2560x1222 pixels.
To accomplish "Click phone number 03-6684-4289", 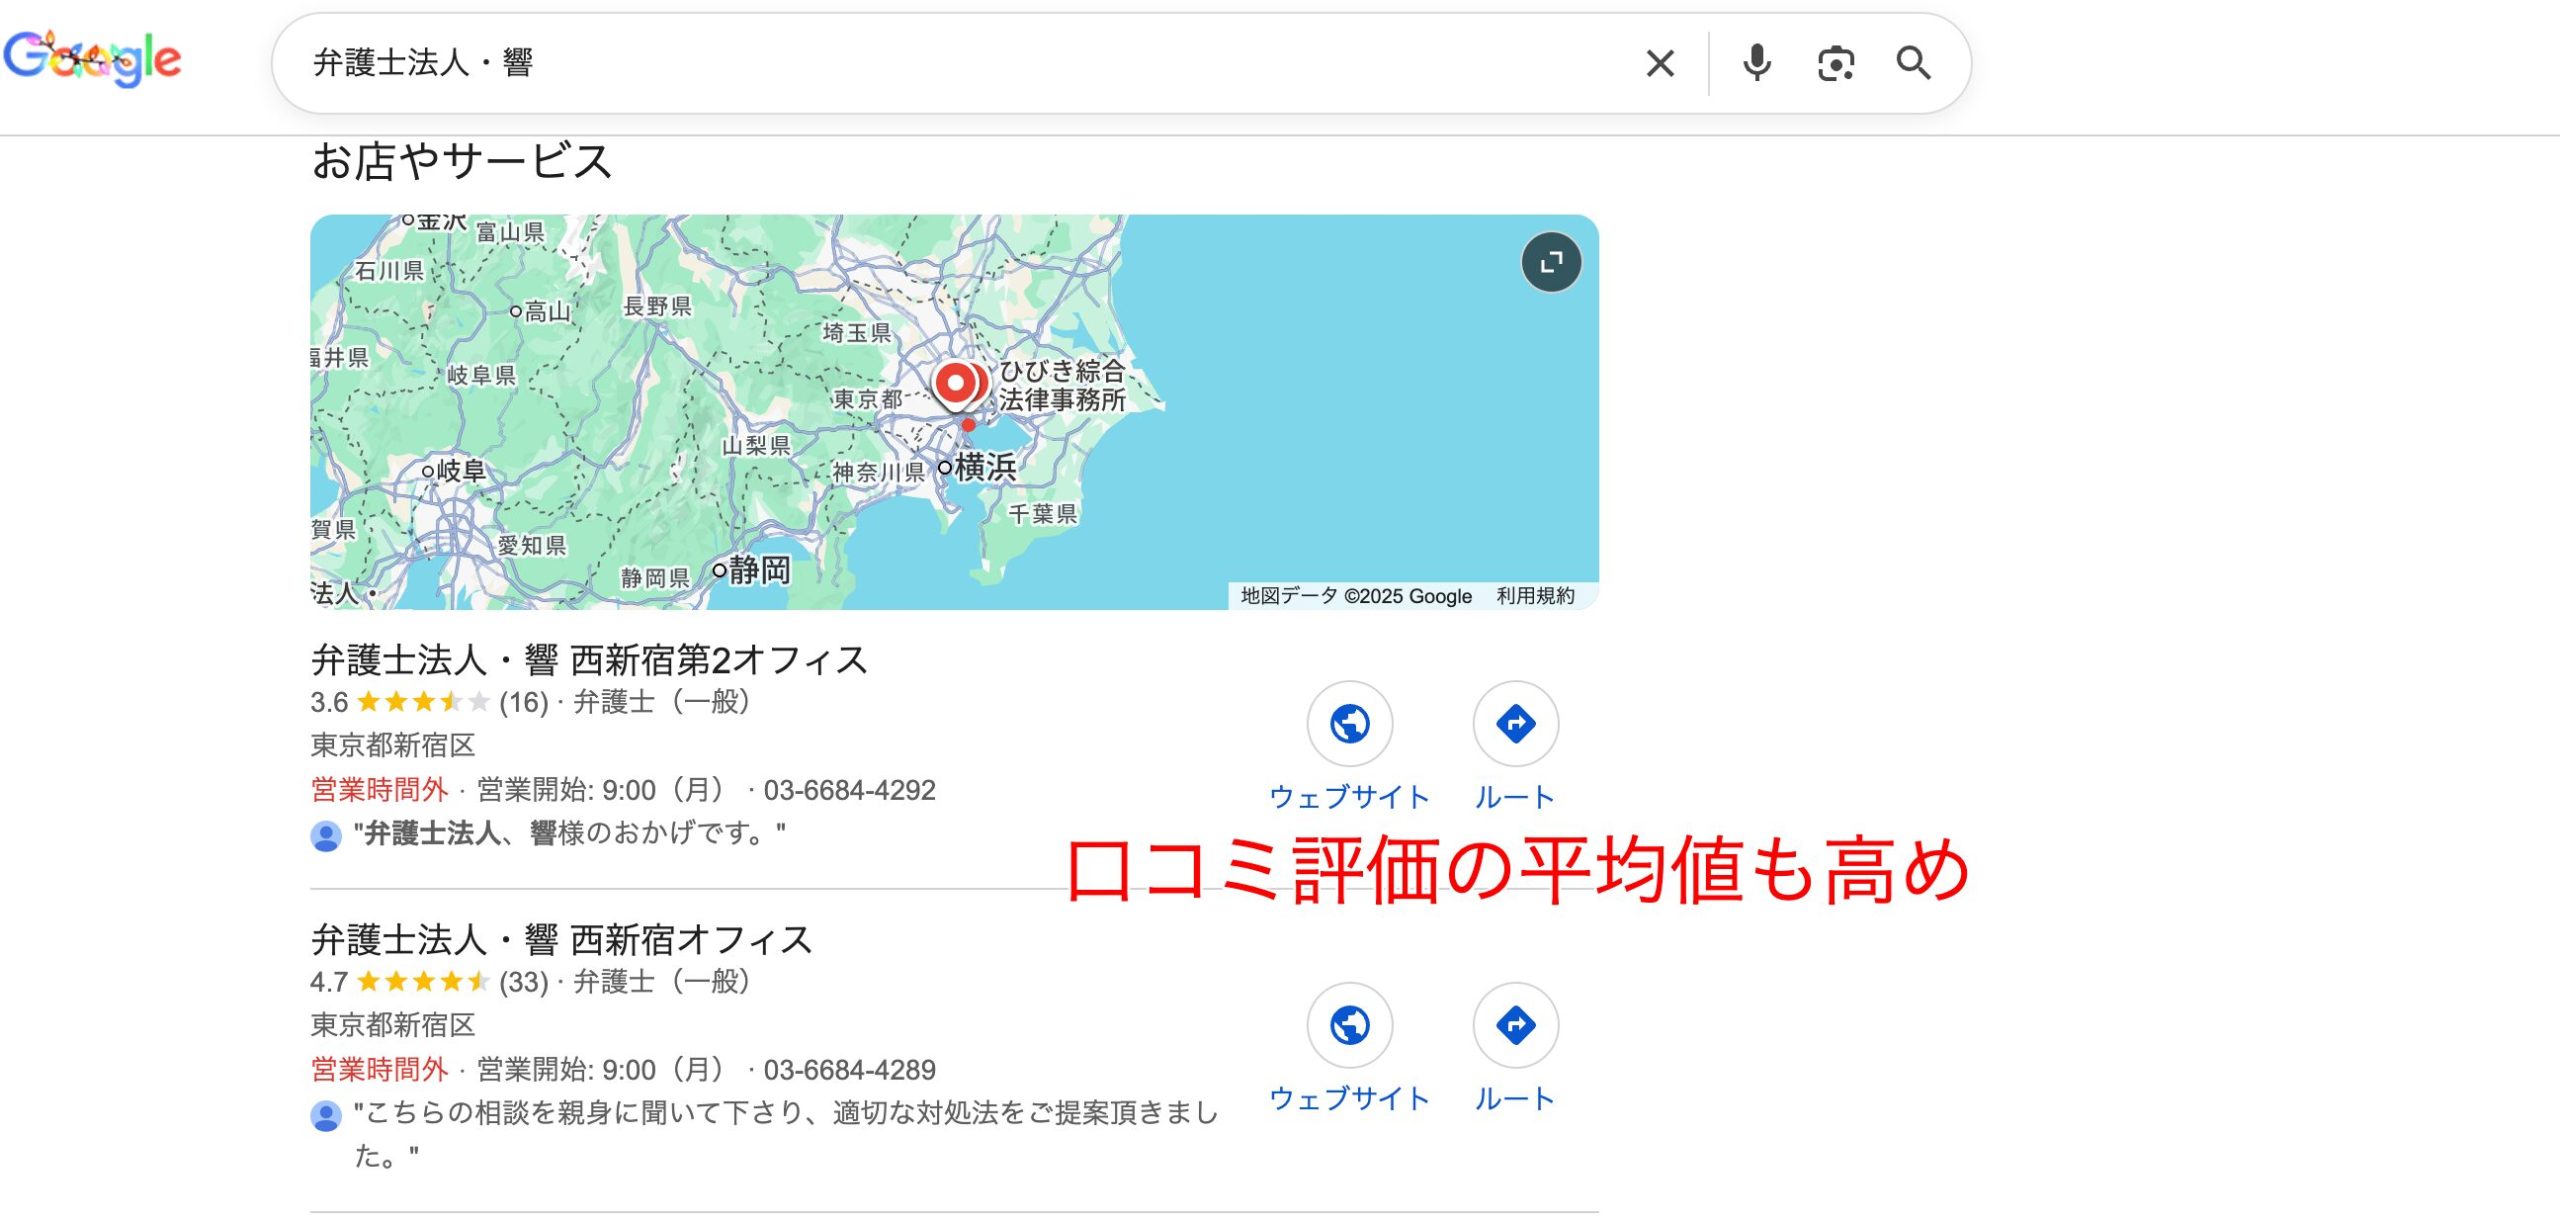I will point(849,1070).
